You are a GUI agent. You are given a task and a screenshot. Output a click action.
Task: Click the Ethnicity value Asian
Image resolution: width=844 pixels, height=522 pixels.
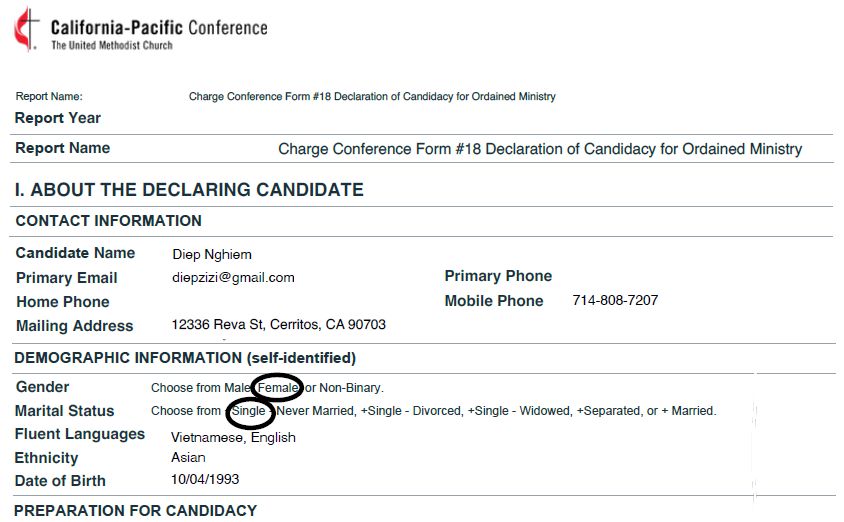click(188, 457)
